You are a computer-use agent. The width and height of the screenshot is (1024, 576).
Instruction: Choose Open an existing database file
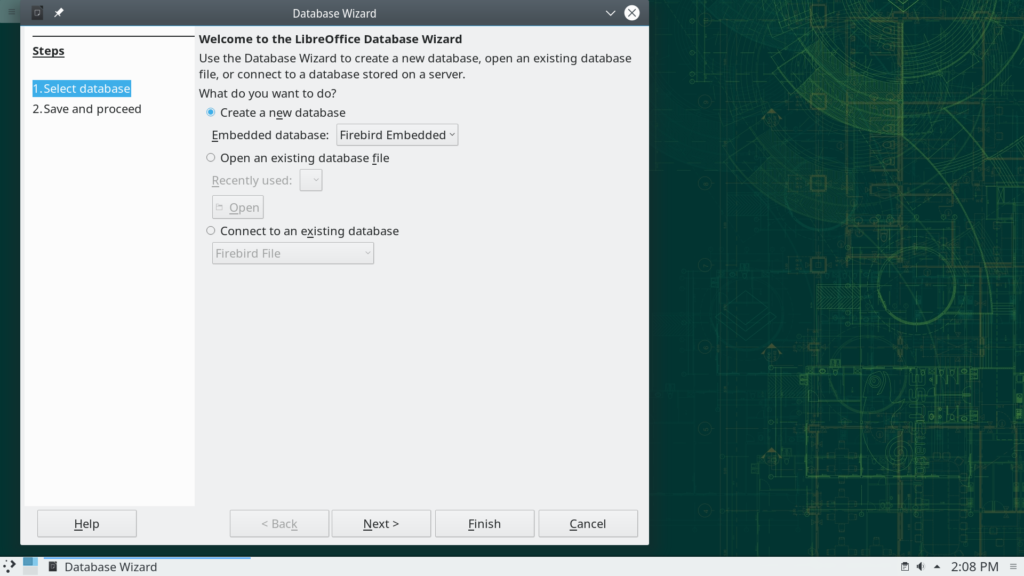[x=211, y=158]
